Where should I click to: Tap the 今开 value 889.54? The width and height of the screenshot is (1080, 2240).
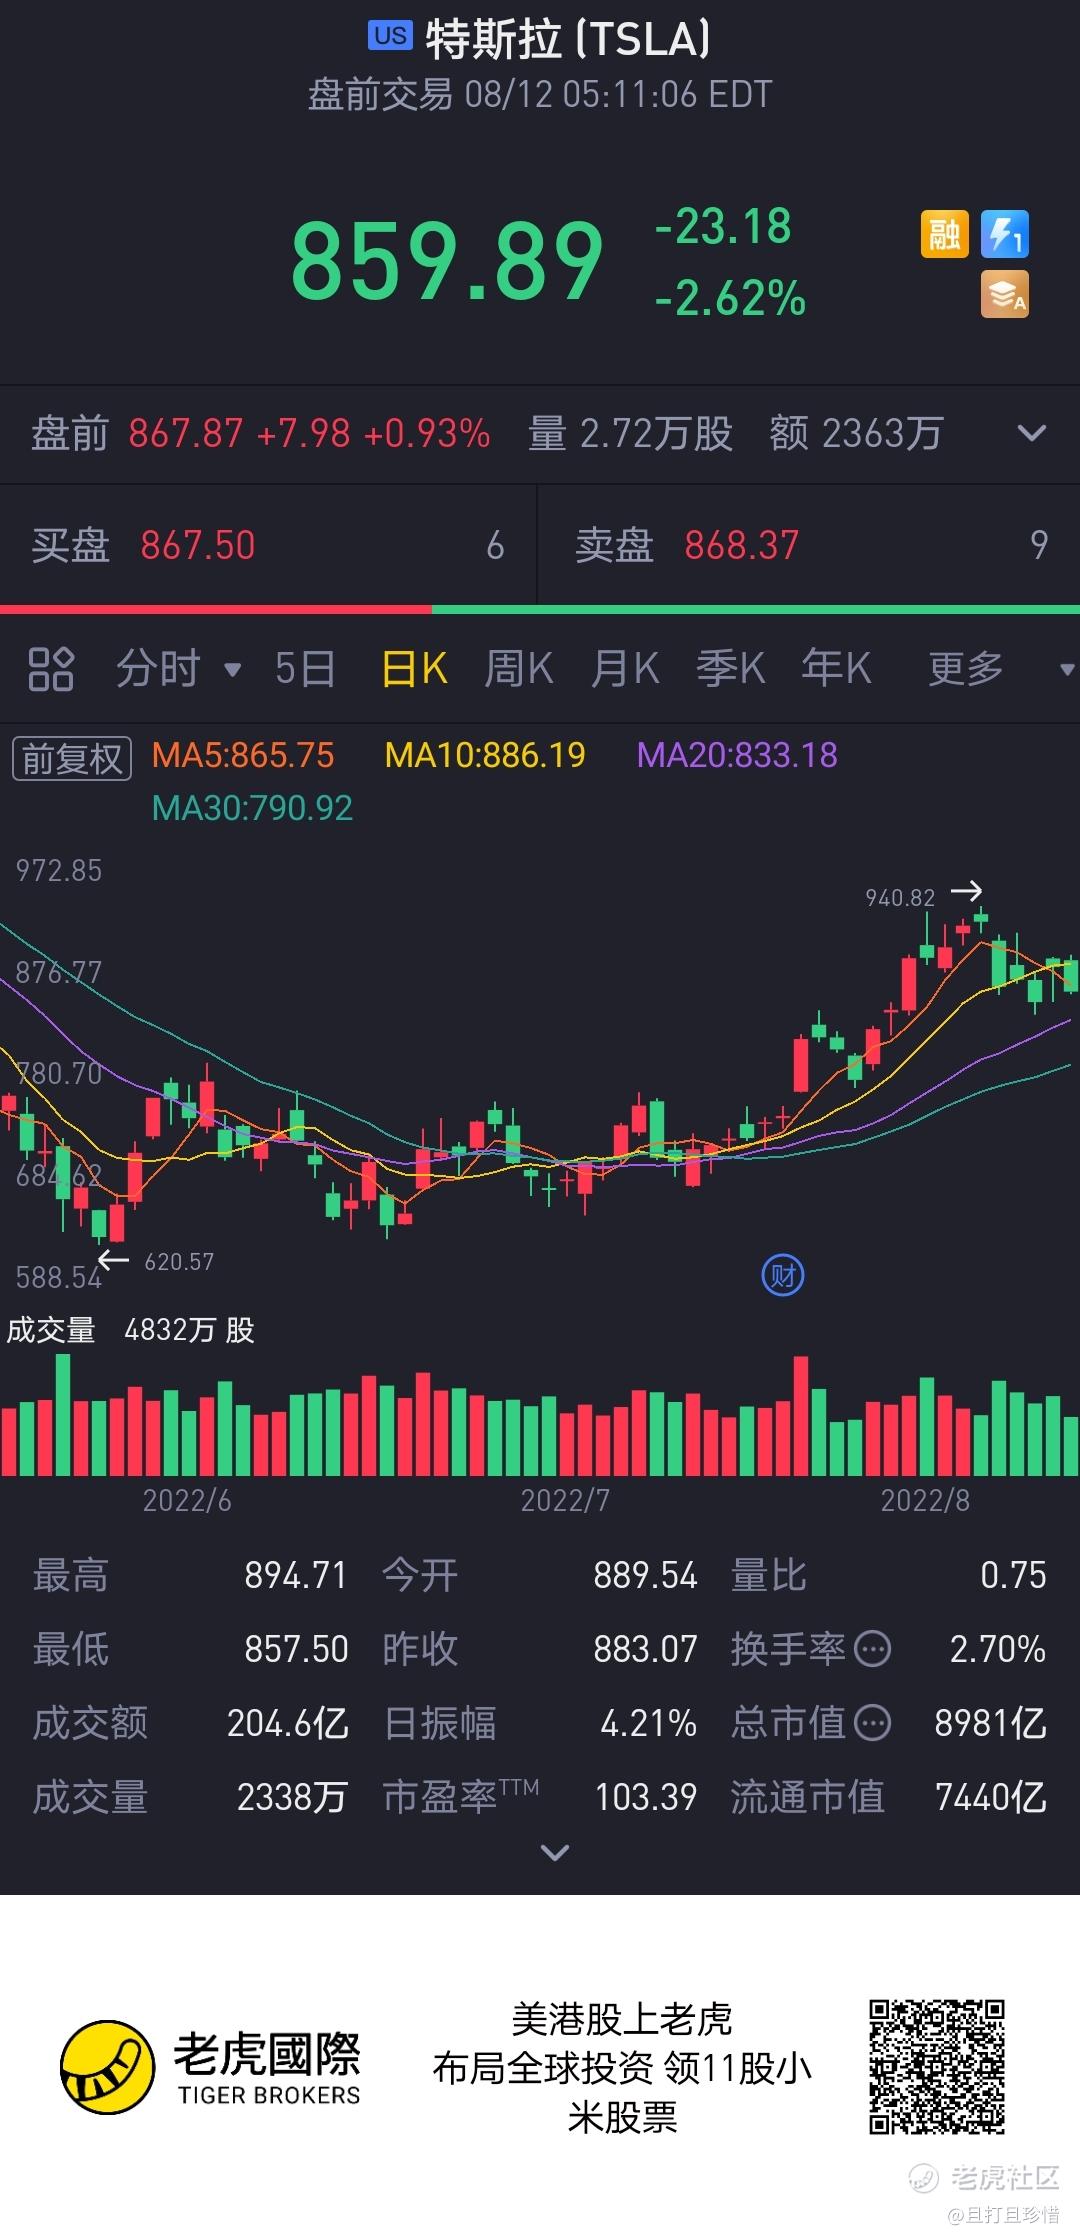click(x=645, y=1576)
